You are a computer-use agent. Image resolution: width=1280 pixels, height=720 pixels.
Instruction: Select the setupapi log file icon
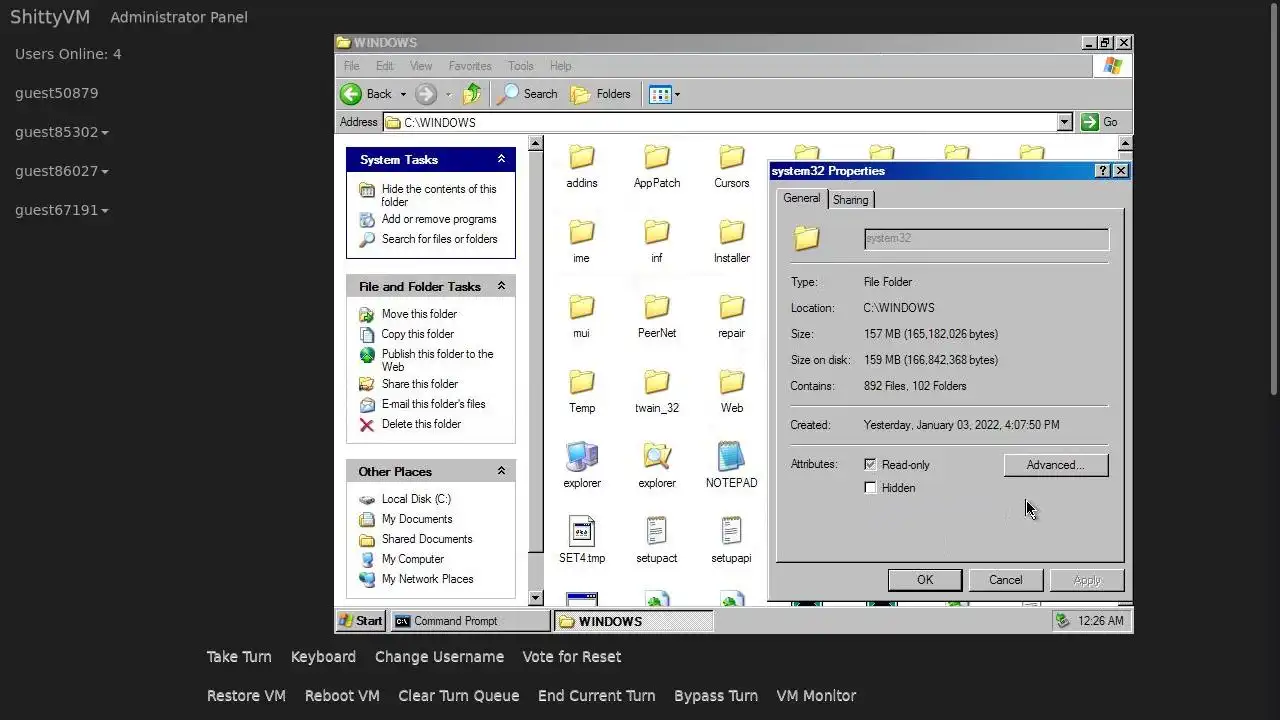731,532
